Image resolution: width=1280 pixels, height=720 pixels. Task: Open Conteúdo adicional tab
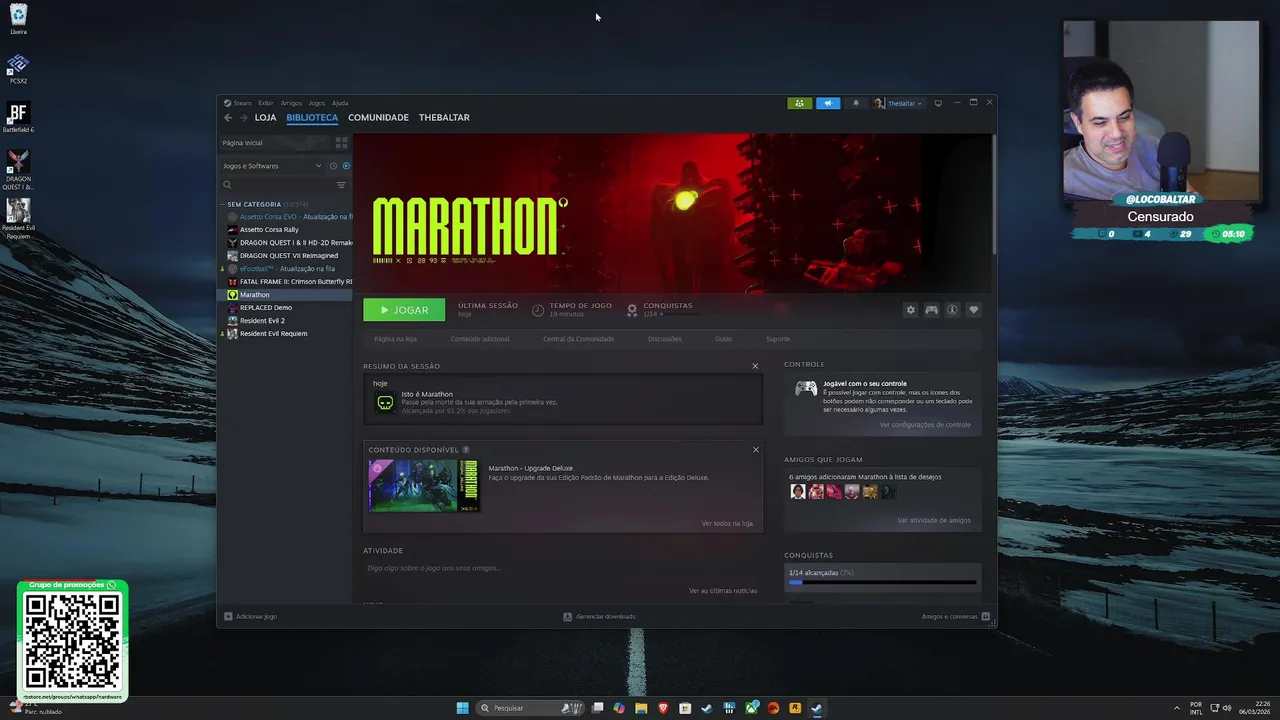(x=480, y=339)
